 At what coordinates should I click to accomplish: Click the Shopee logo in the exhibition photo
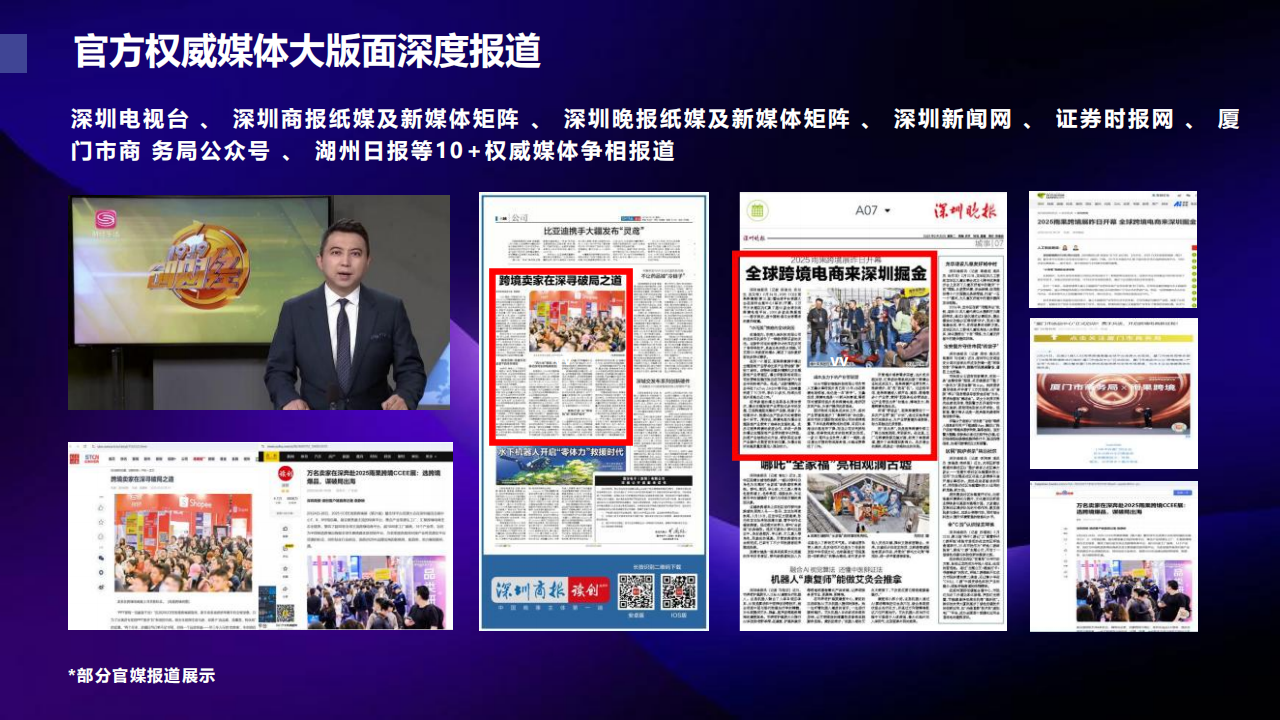click(184, 502)
